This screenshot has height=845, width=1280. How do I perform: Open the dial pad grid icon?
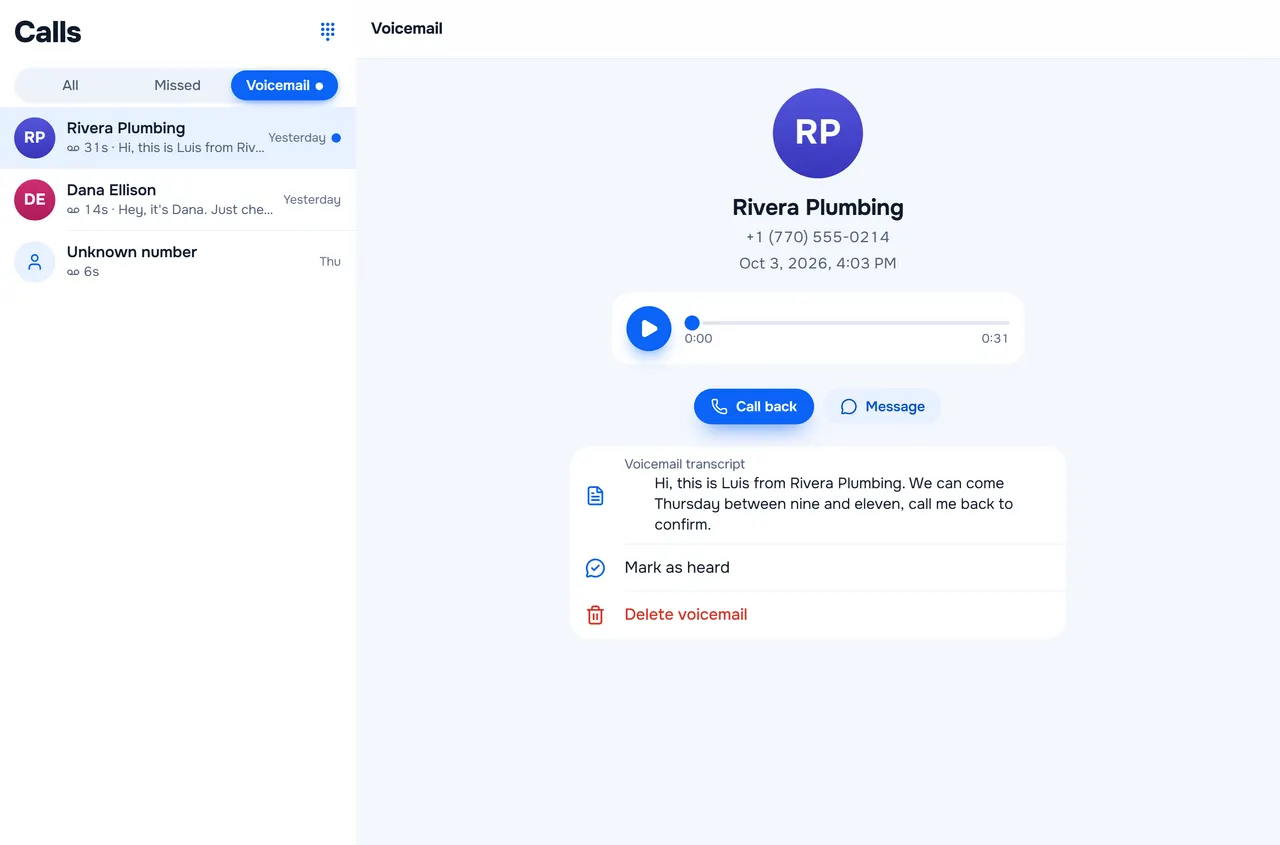coord(327,31)
